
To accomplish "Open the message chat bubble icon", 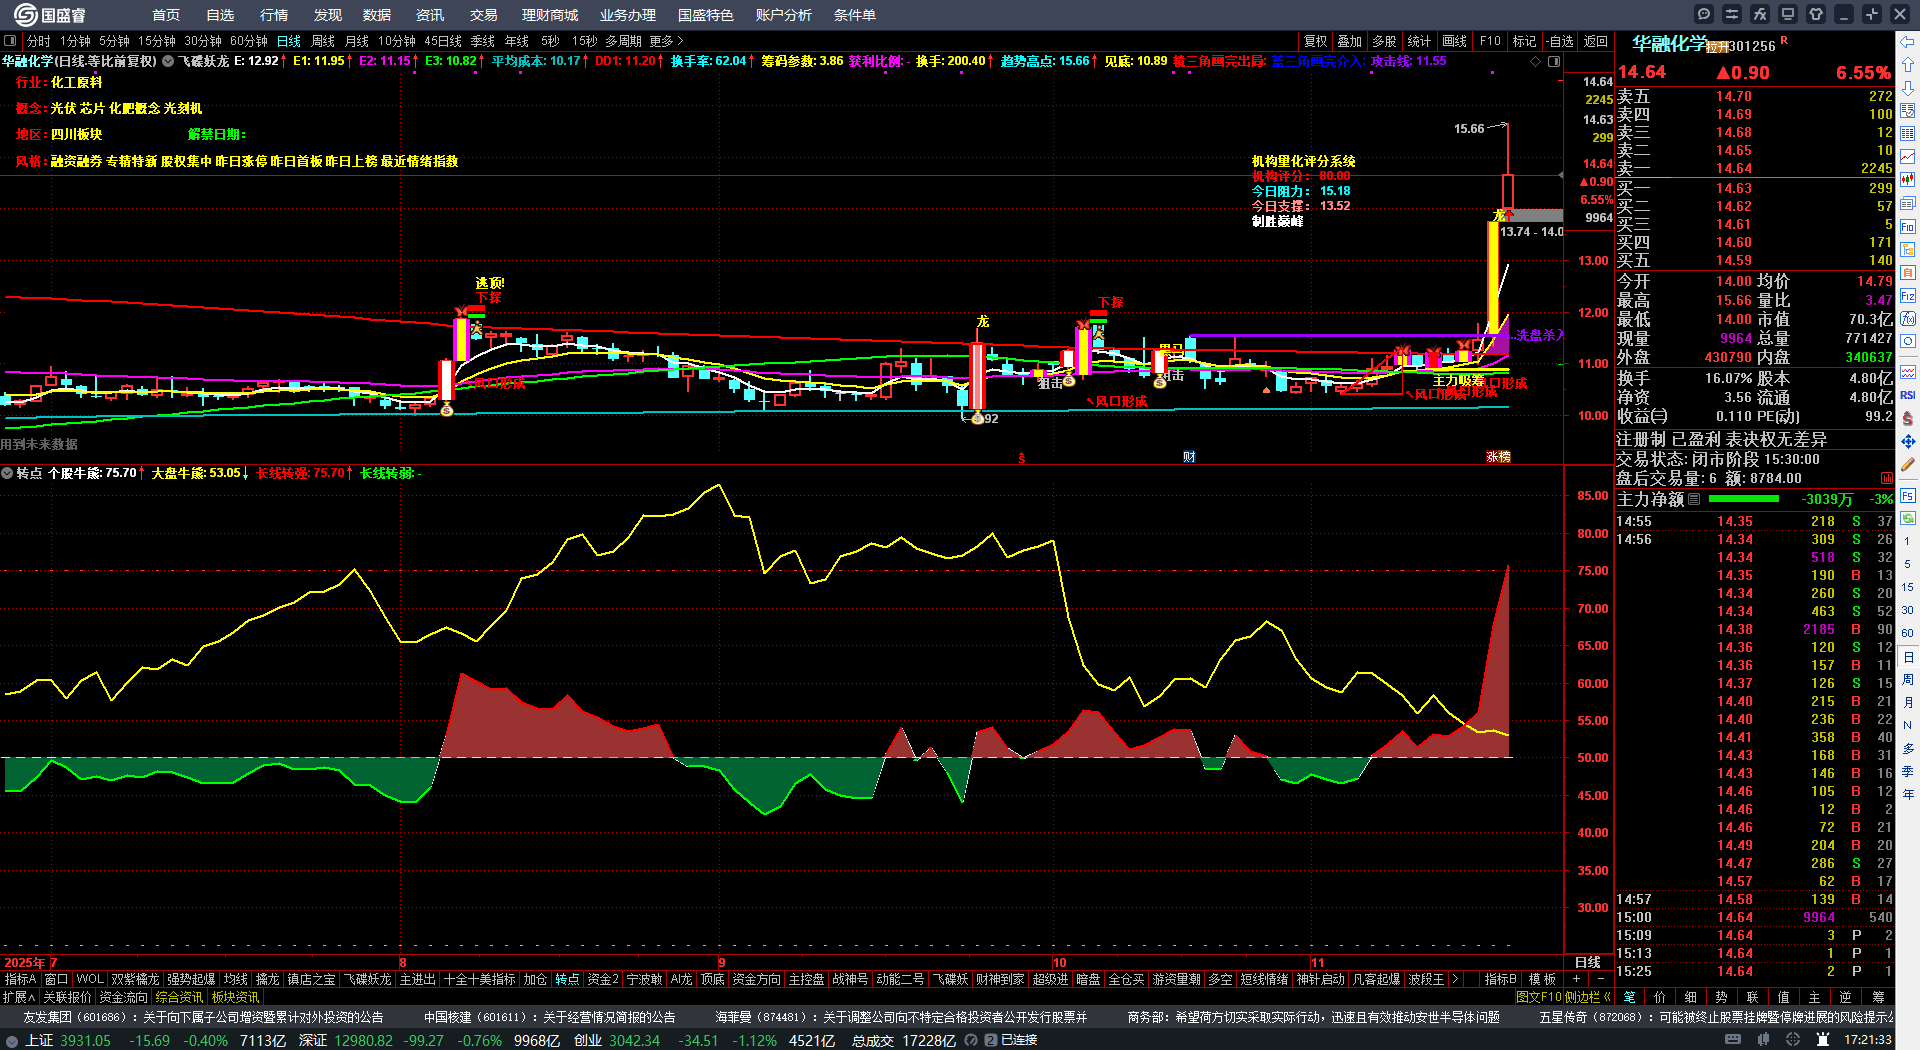I will (1704, 14).
